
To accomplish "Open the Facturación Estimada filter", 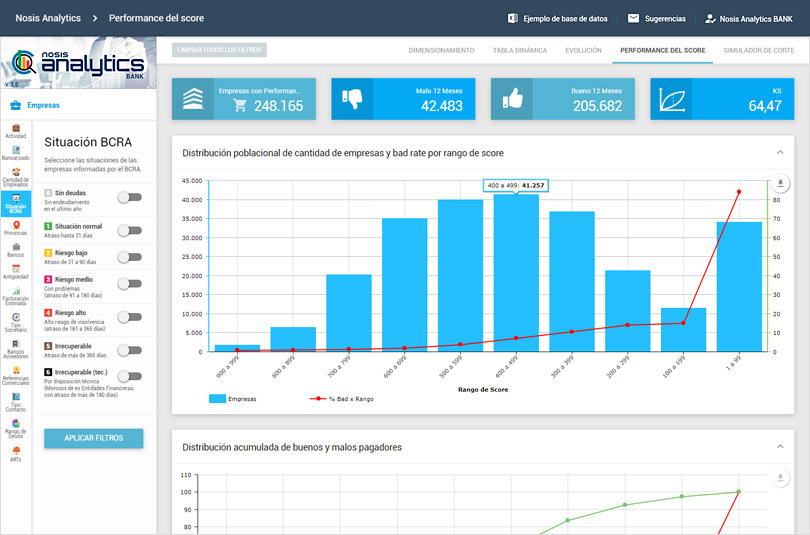I will (x=15, y=296).
